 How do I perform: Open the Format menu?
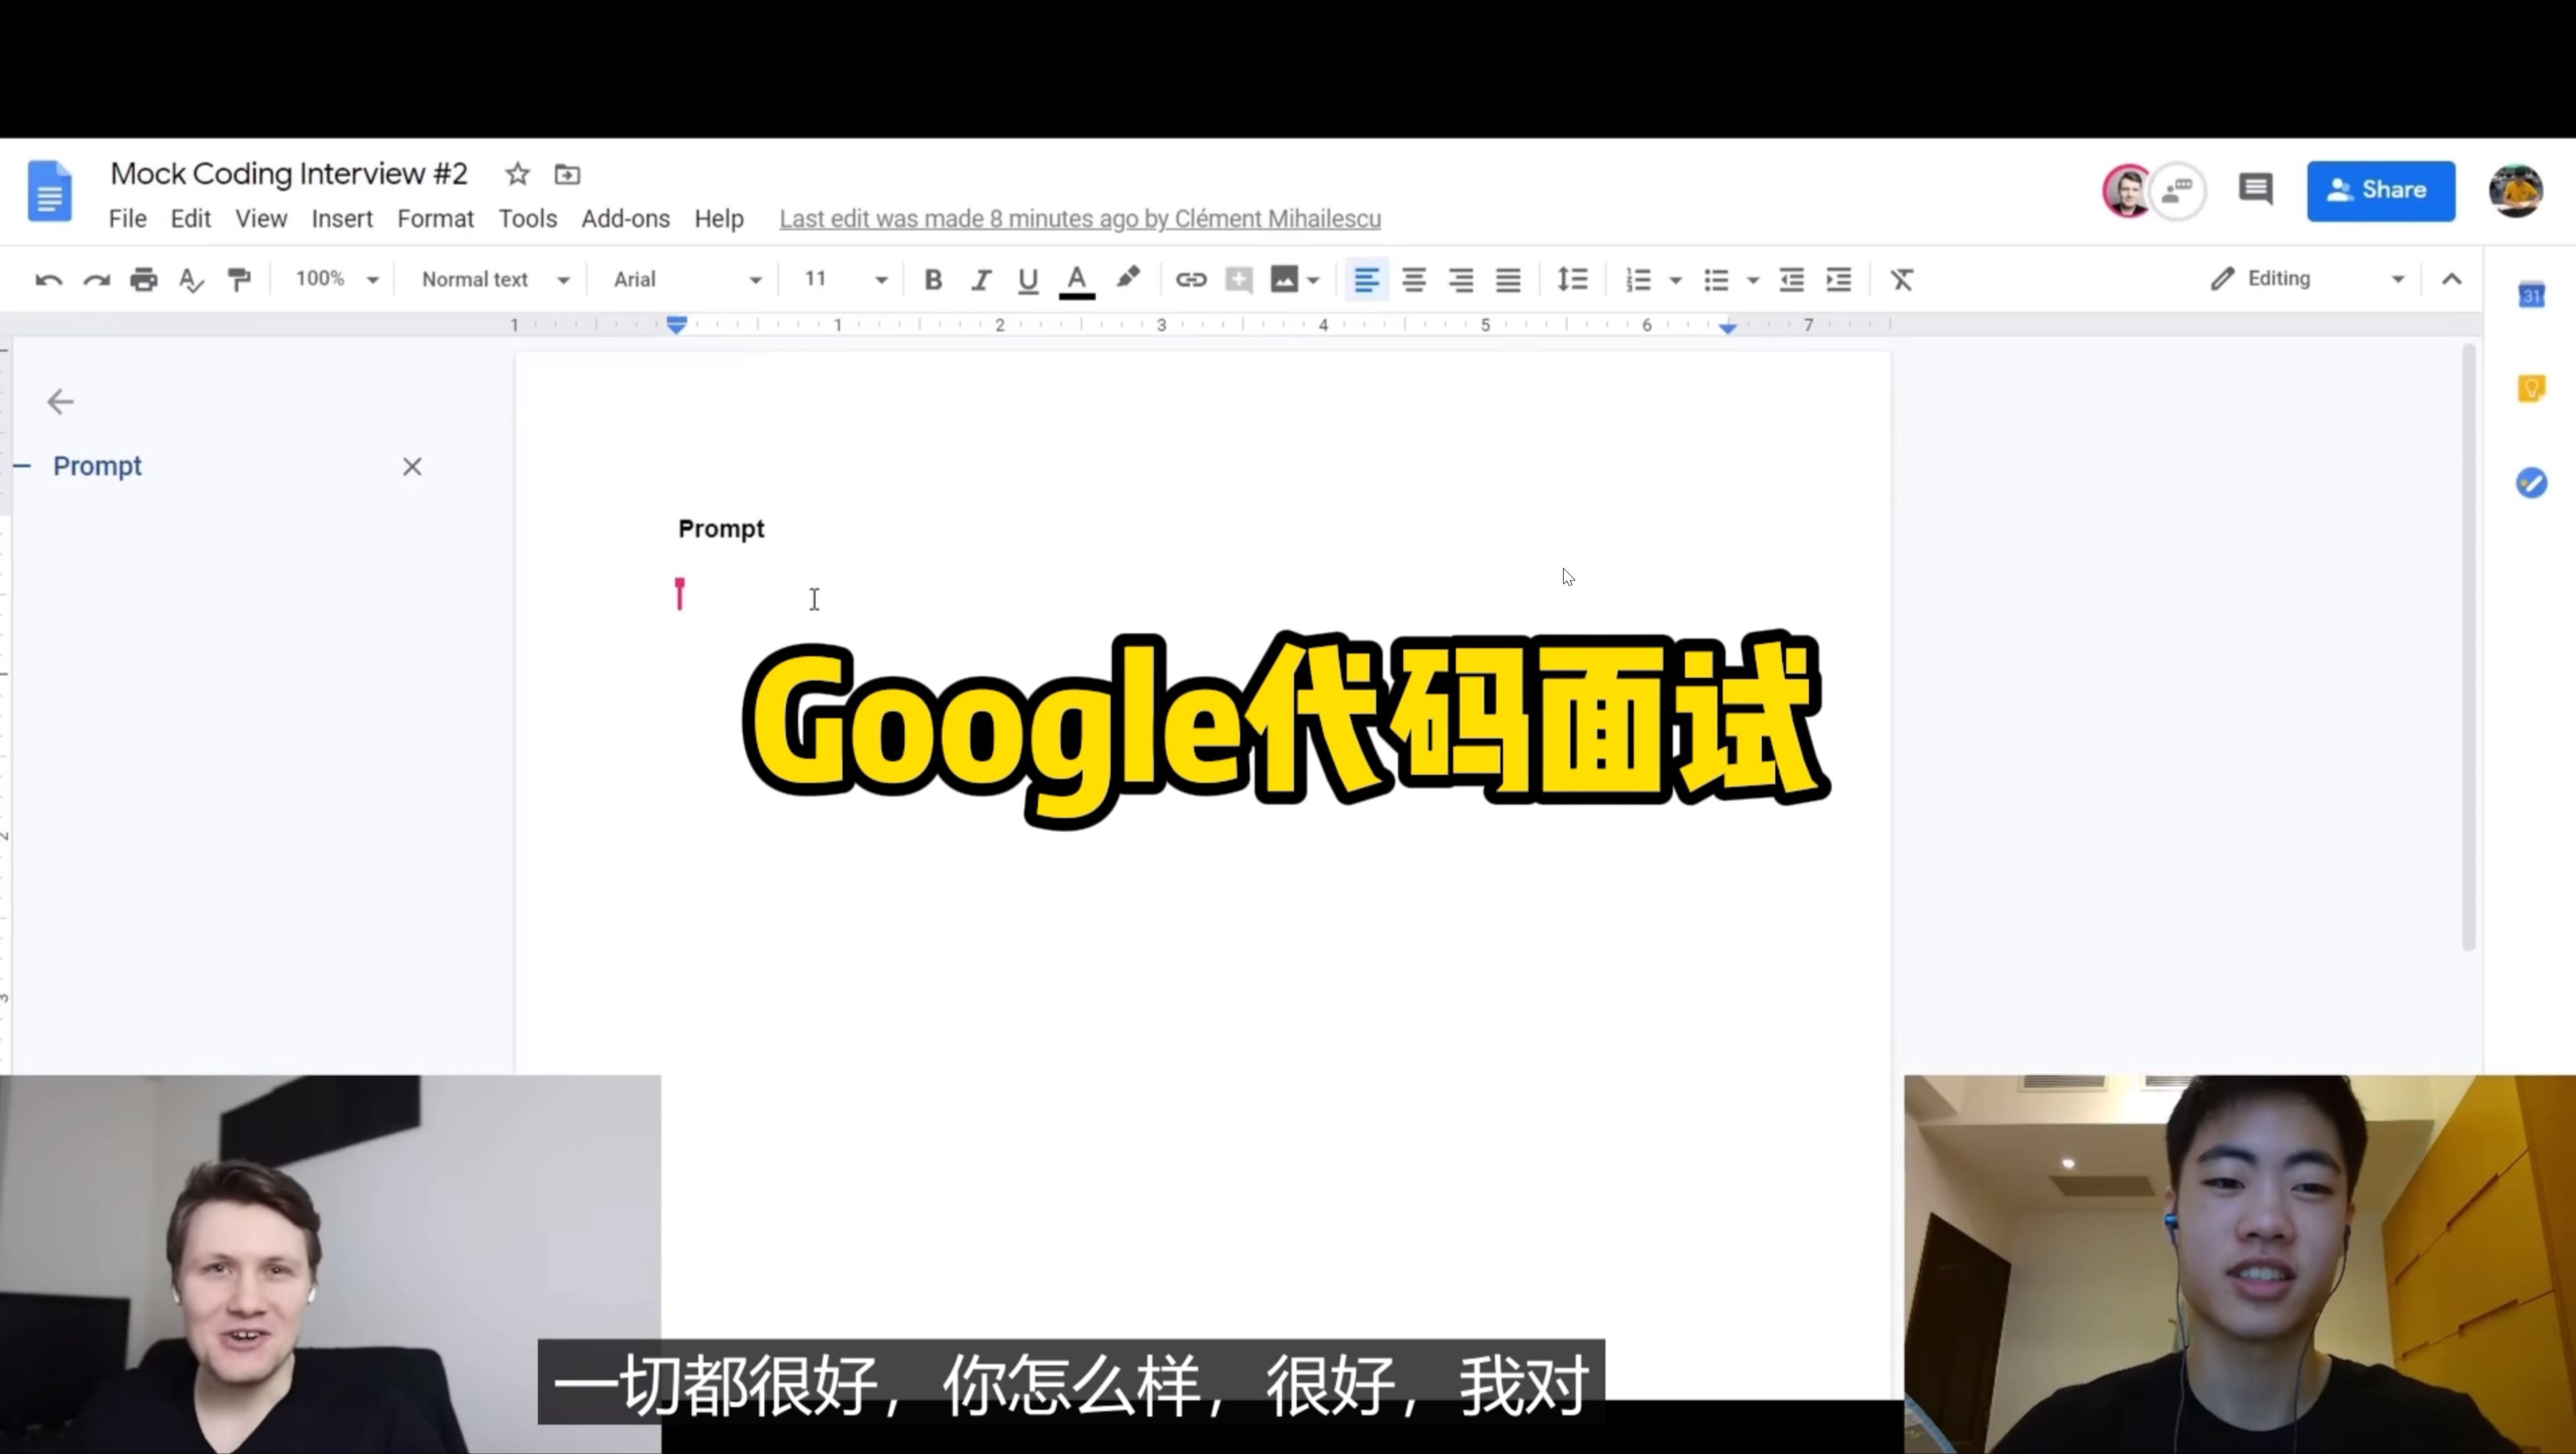tap(435, 218)
